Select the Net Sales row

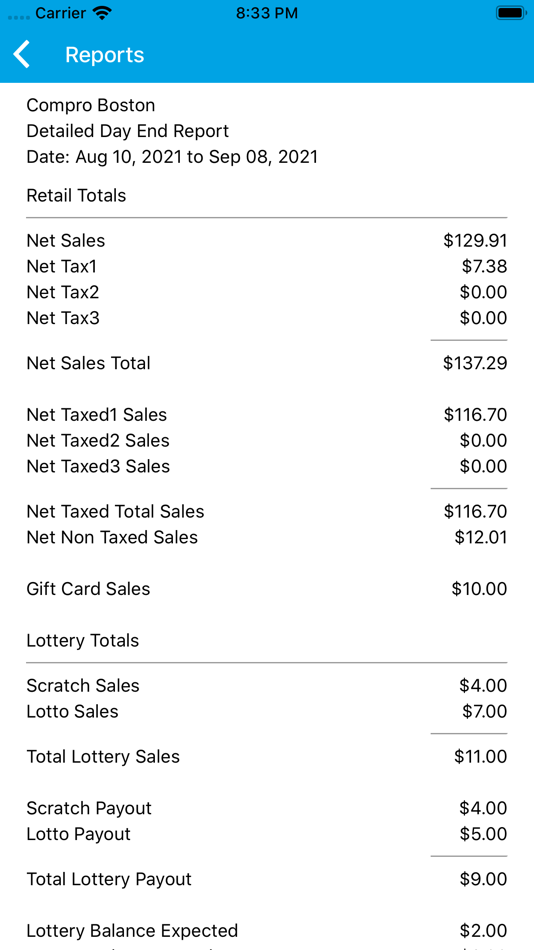coord(267,241)
